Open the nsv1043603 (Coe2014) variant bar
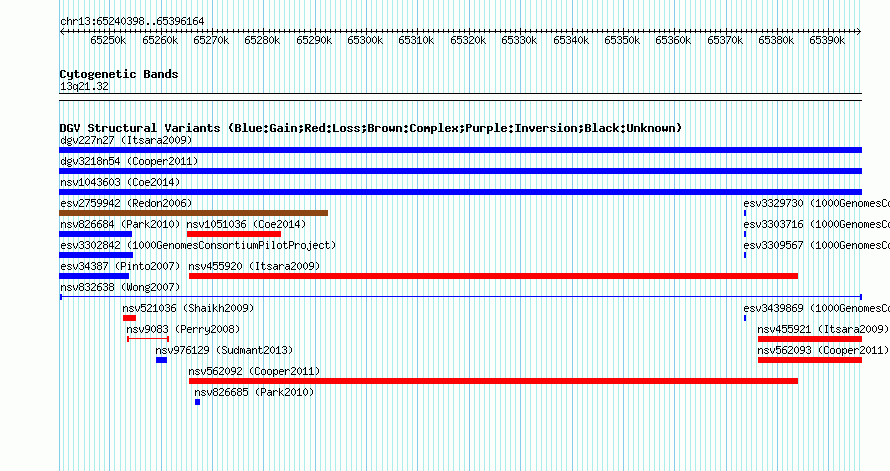890x471 pixels. 460,192
